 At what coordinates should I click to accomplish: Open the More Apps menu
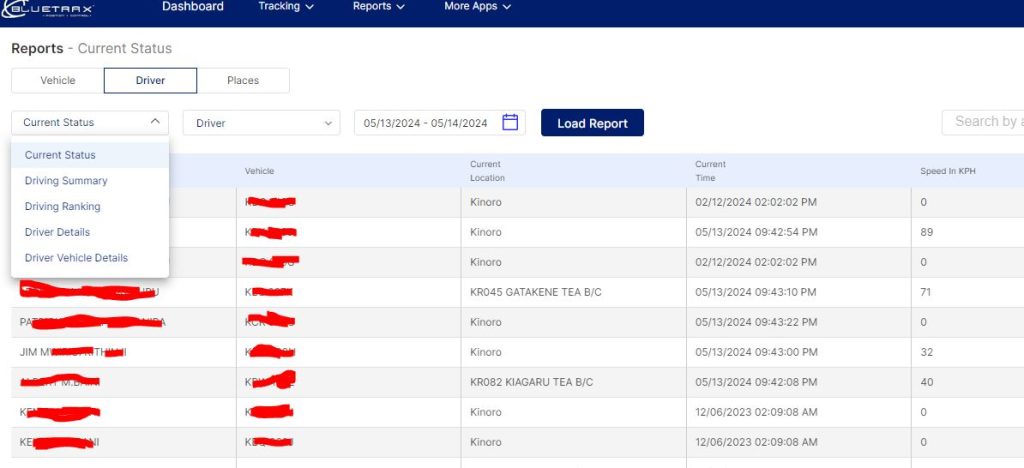(477, 6)
